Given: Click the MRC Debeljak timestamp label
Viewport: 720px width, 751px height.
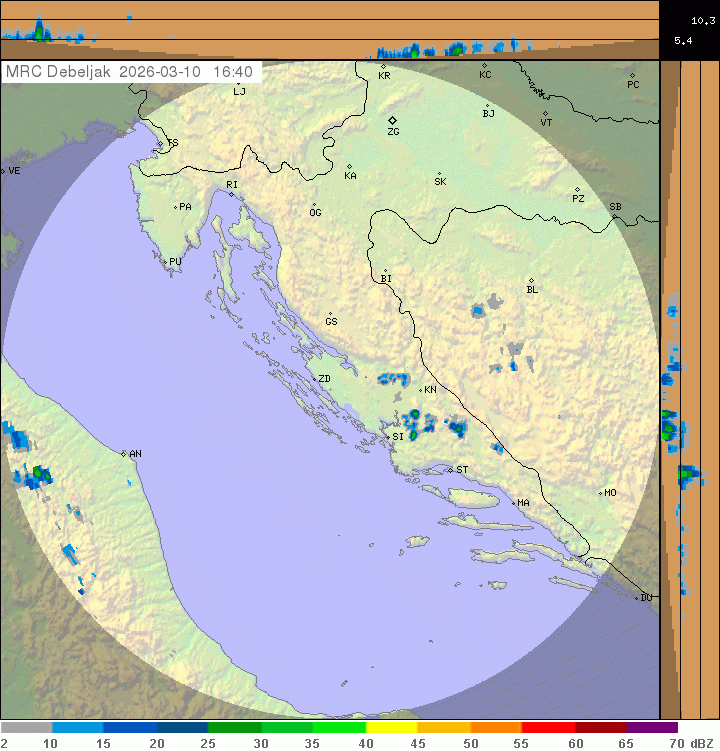Looking at the screenshot, I should [x=130, y=72].
